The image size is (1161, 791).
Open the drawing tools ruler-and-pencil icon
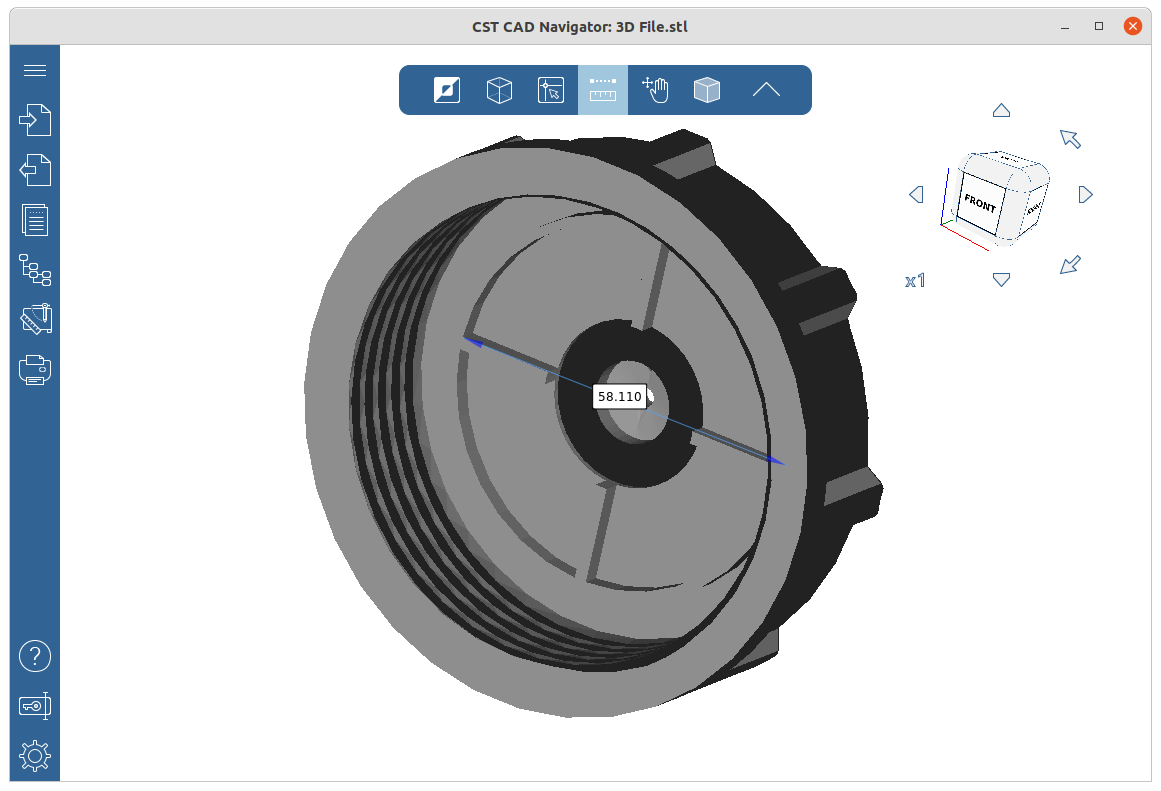35,320
